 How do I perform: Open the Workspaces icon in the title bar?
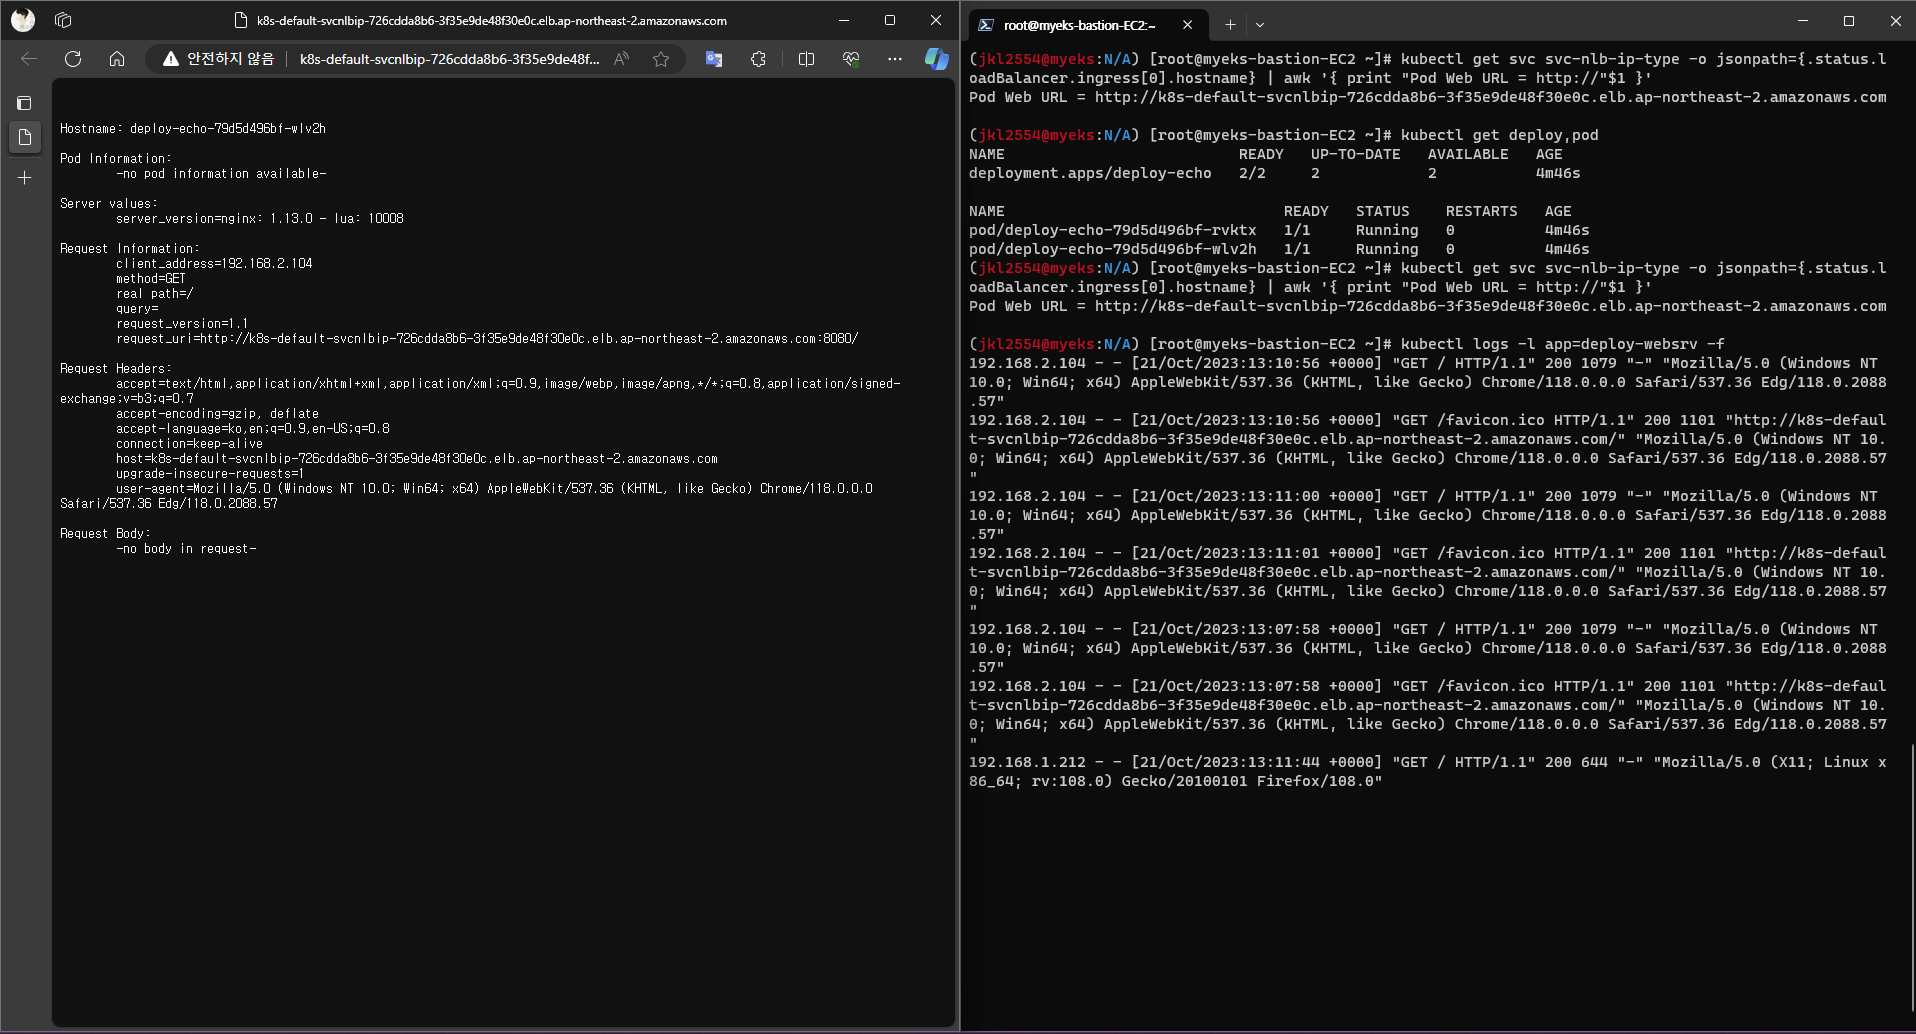63,20
